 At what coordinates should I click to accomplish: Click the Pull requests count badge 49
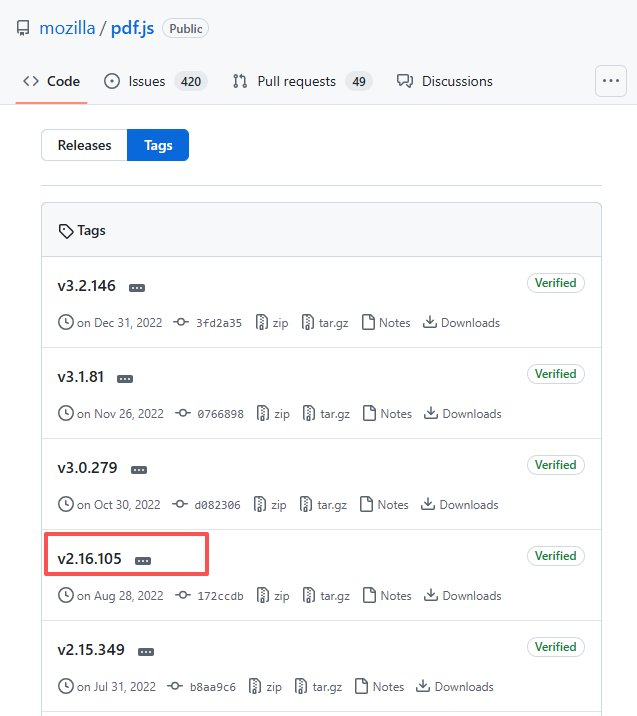[x=359, y=81]
